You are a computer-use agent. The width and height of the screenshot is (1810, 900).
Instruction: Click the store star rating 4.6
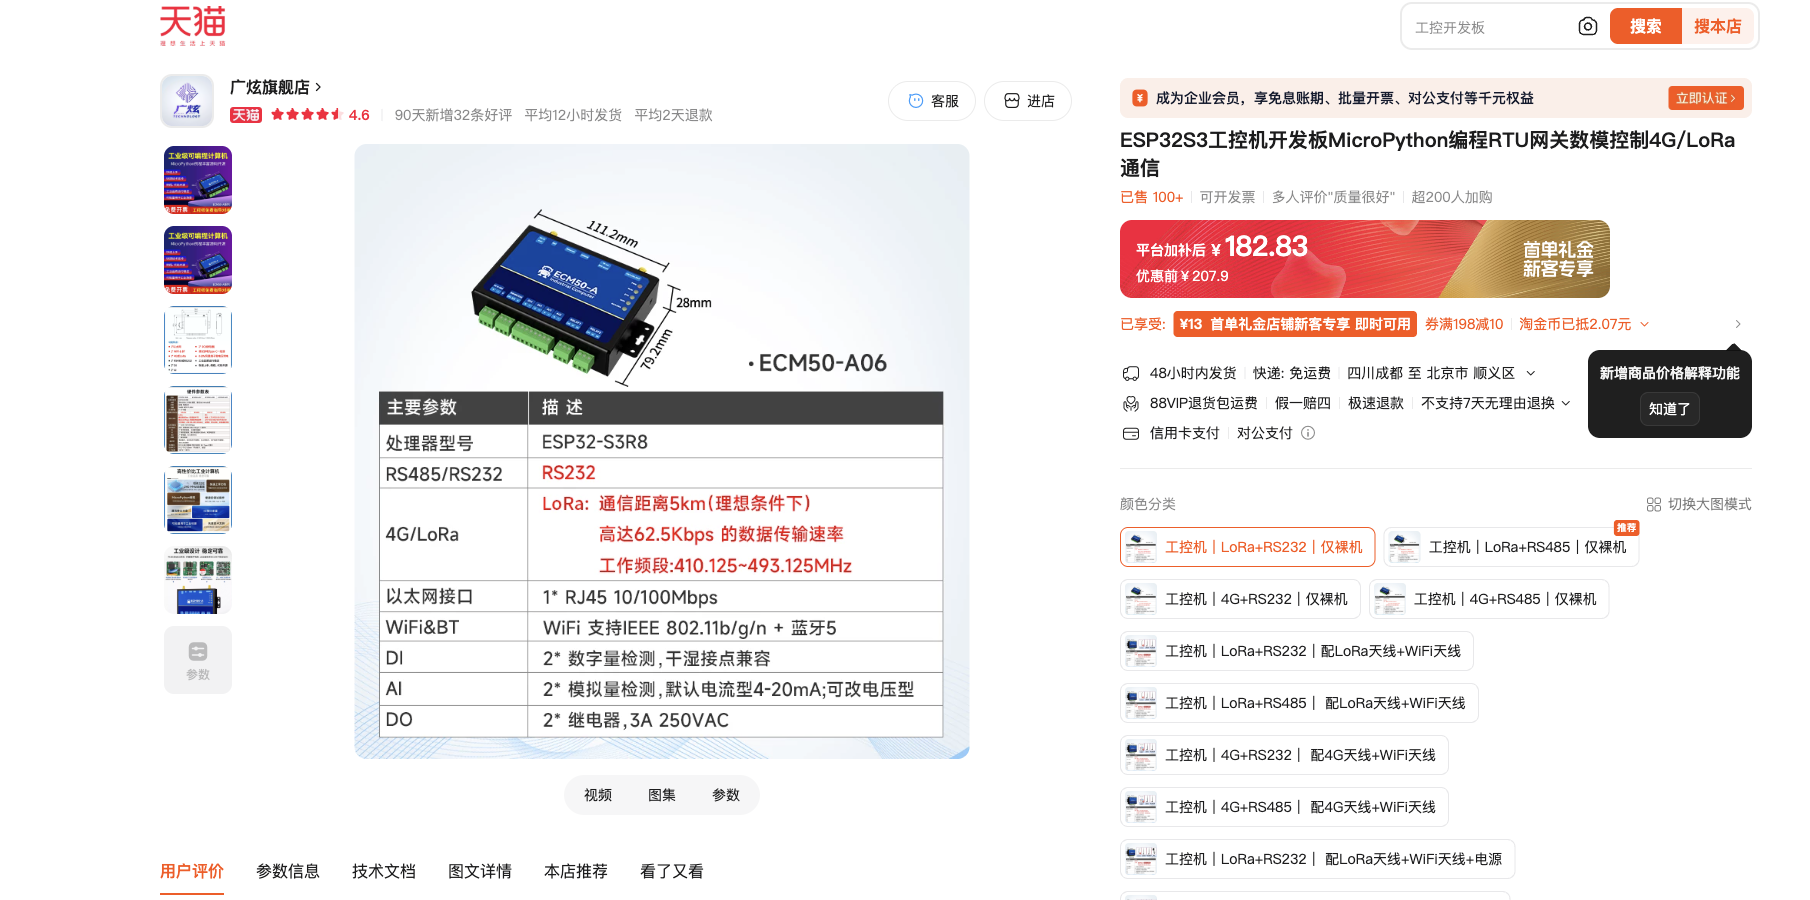pyautogui.click(x=320, y=115)
